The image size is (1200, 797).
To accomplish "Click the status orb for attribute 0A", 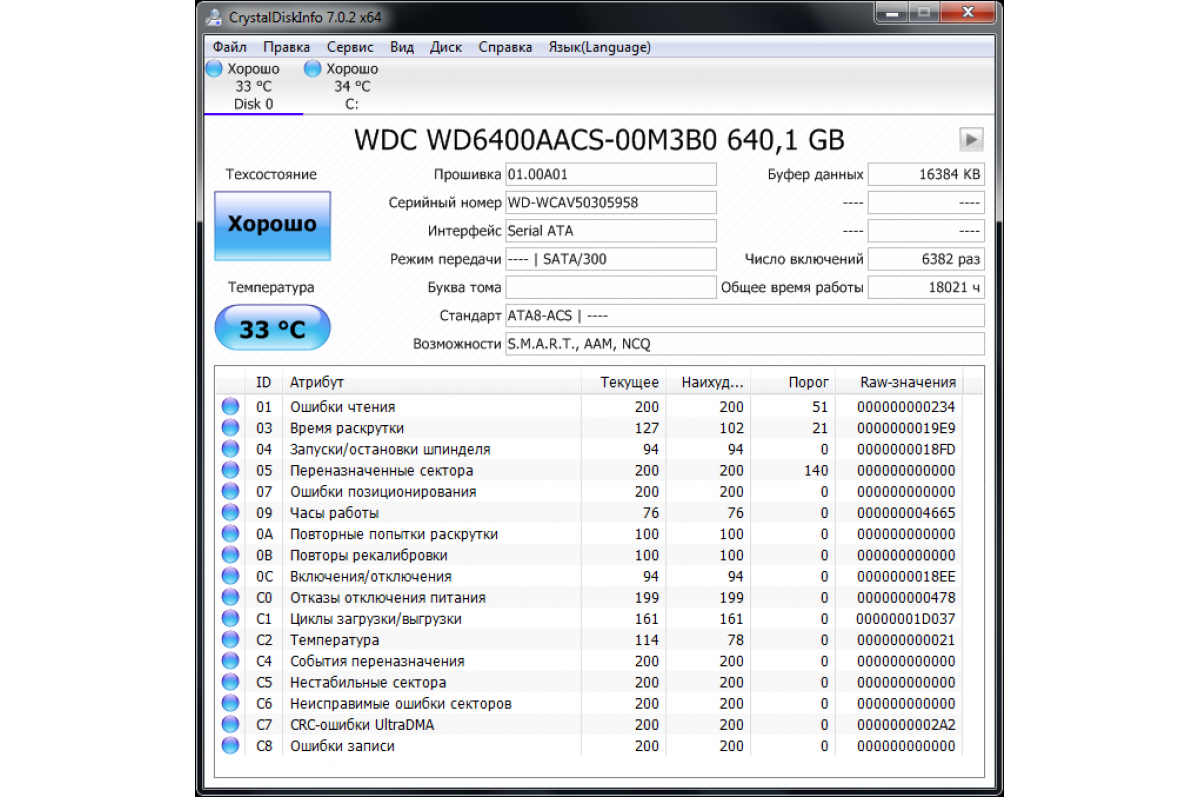I will pyautogui.click(x=231, y=534).
